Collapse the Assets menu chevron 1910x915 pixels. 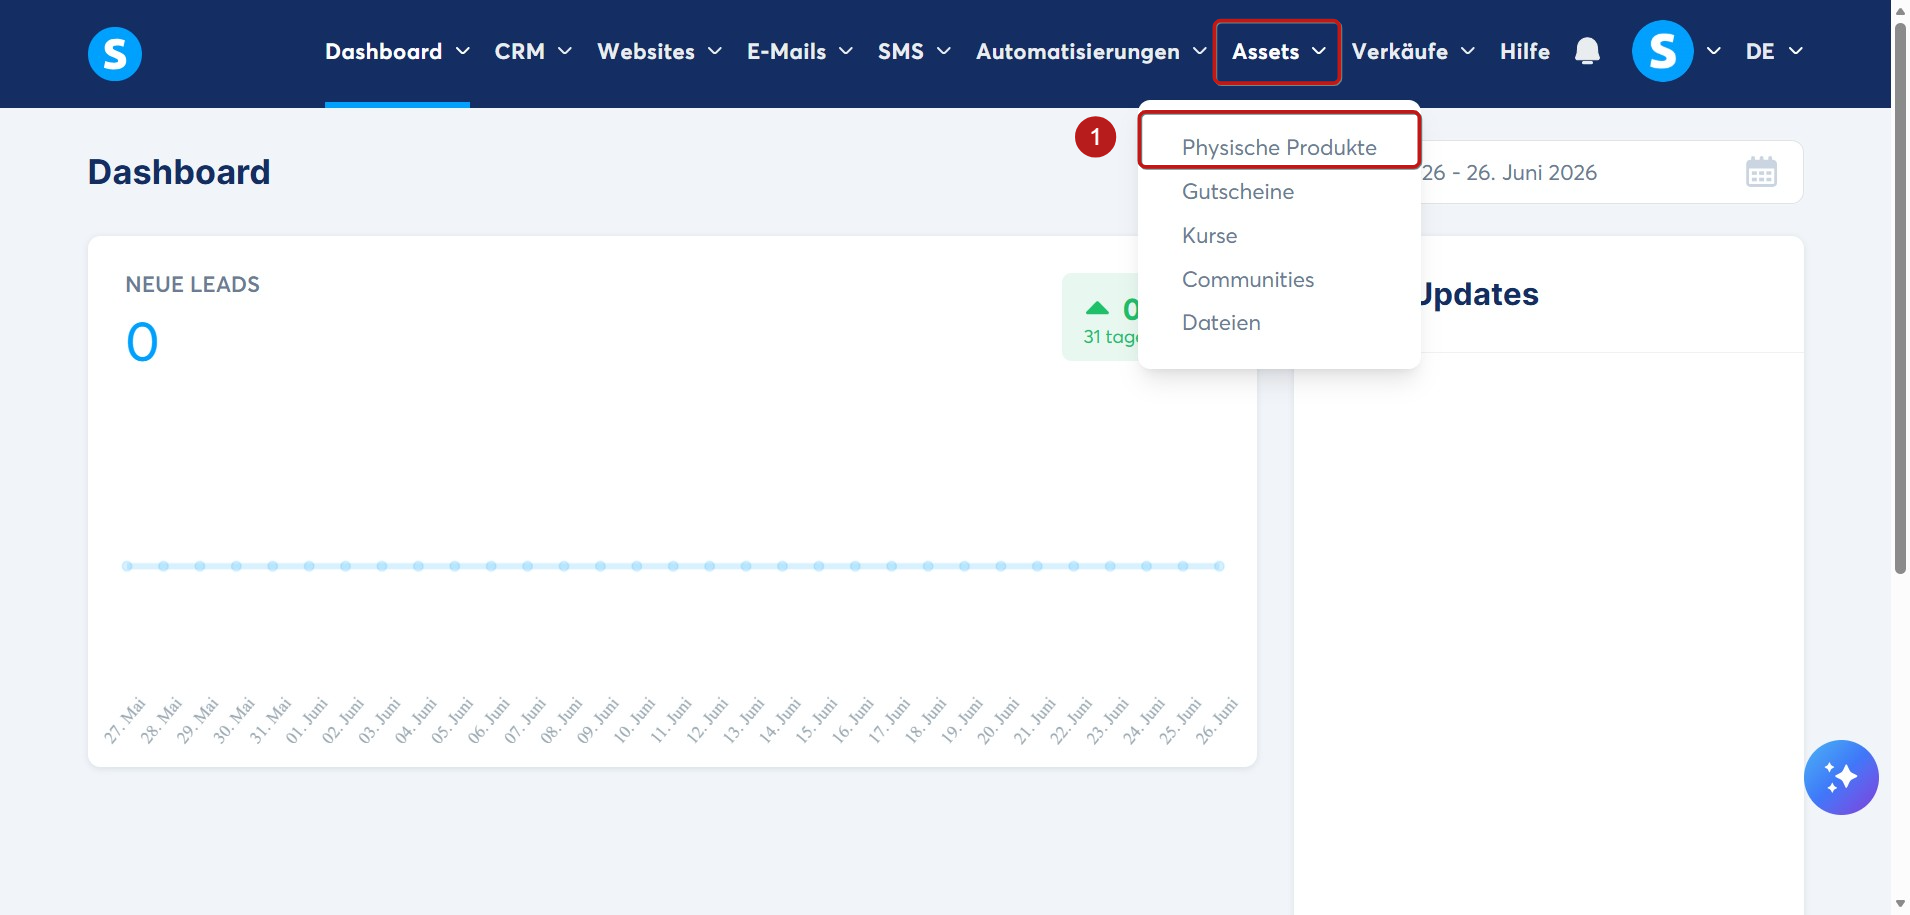pos(1319,51)
